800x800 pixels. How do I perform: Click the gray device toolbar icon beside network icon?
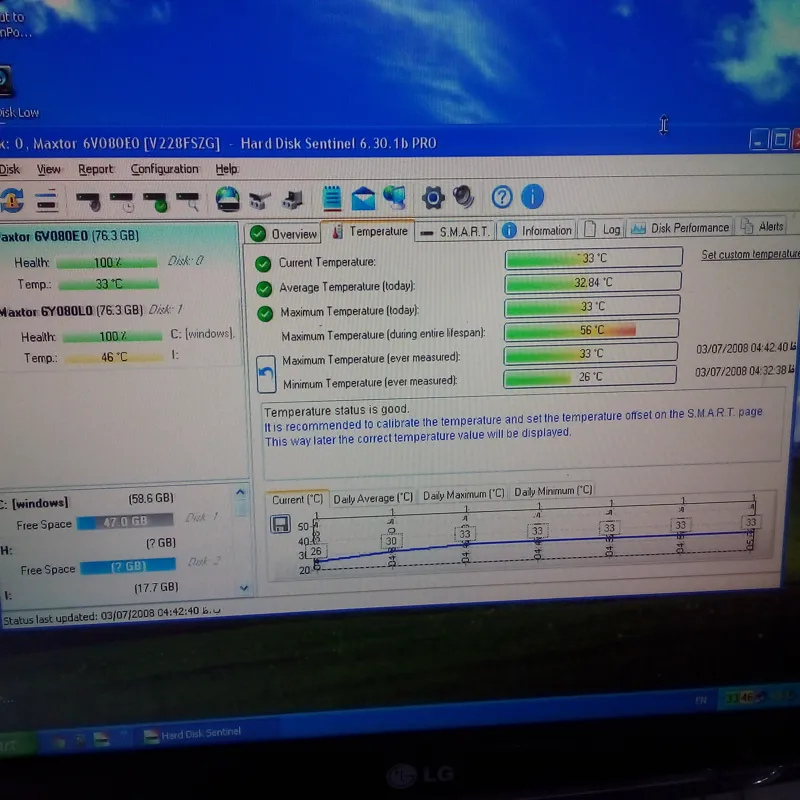(x=293, y=201)
